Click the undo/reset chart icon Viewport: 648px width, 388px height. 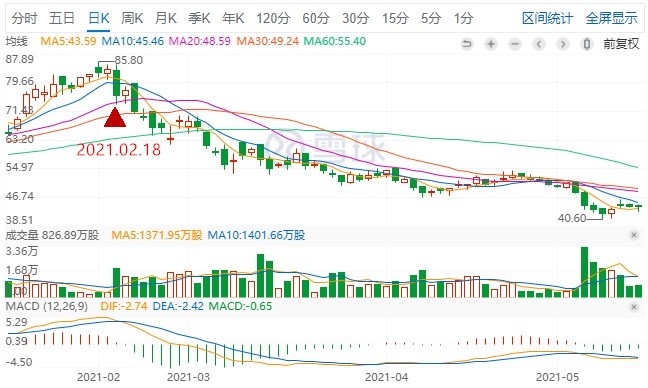(467, 43)
